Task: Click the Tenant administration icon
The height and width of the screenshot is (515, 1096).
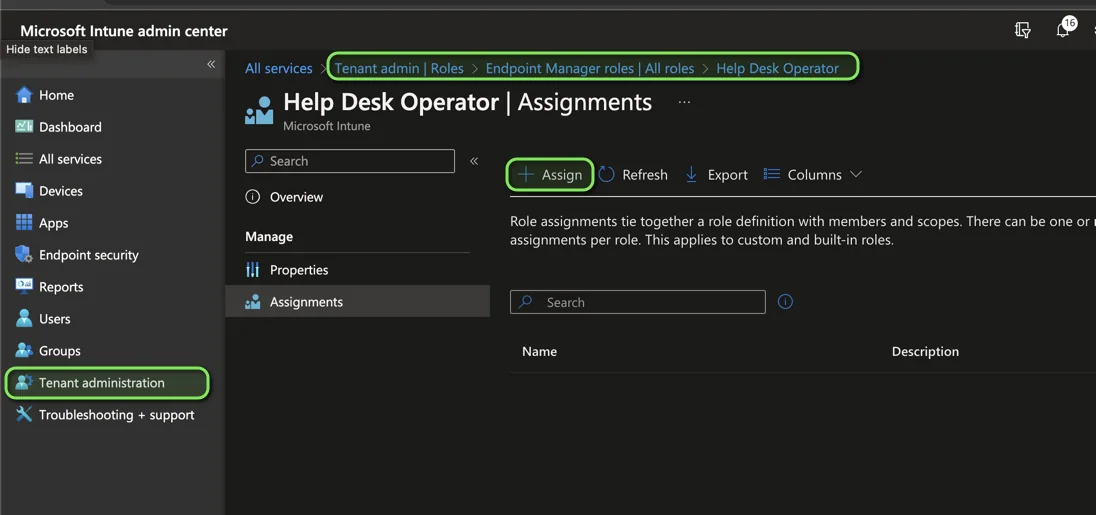Action: tap(24, 382)
